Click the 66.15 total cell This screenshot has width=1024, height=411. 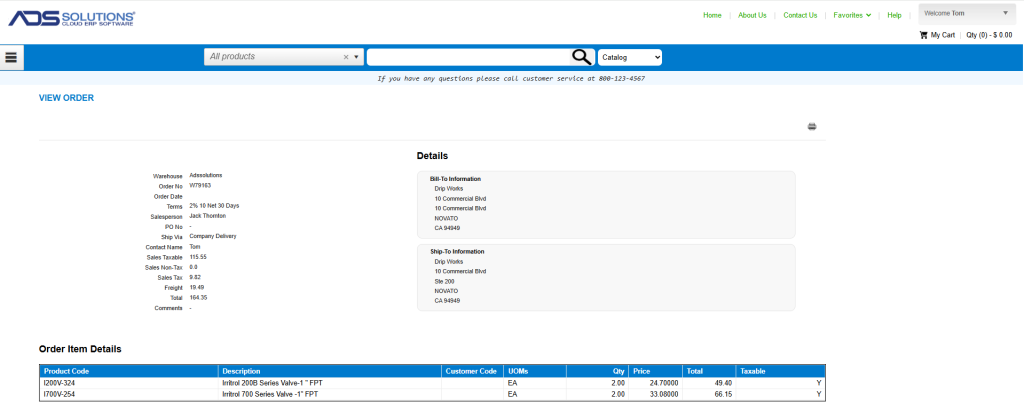[x=708, y=395]
